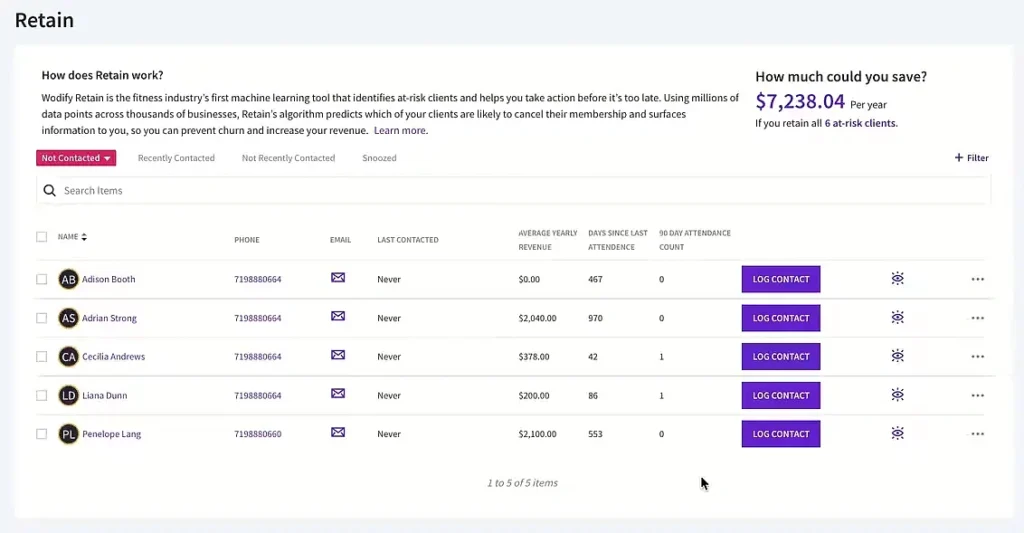
Task: Open Penelope Lang's profile name
Action: 112,434
